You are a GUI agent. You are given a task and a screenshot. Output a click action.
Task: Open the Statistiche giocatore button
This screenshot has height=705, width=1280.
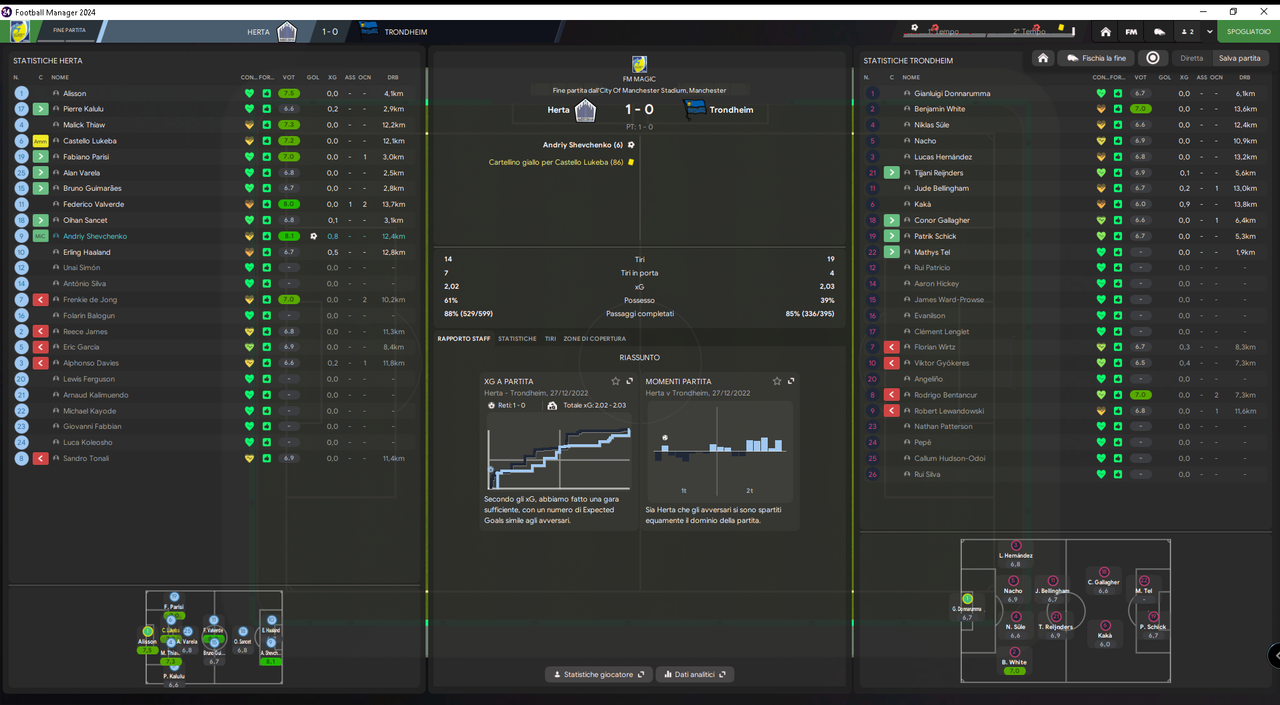tap(598, 674)
